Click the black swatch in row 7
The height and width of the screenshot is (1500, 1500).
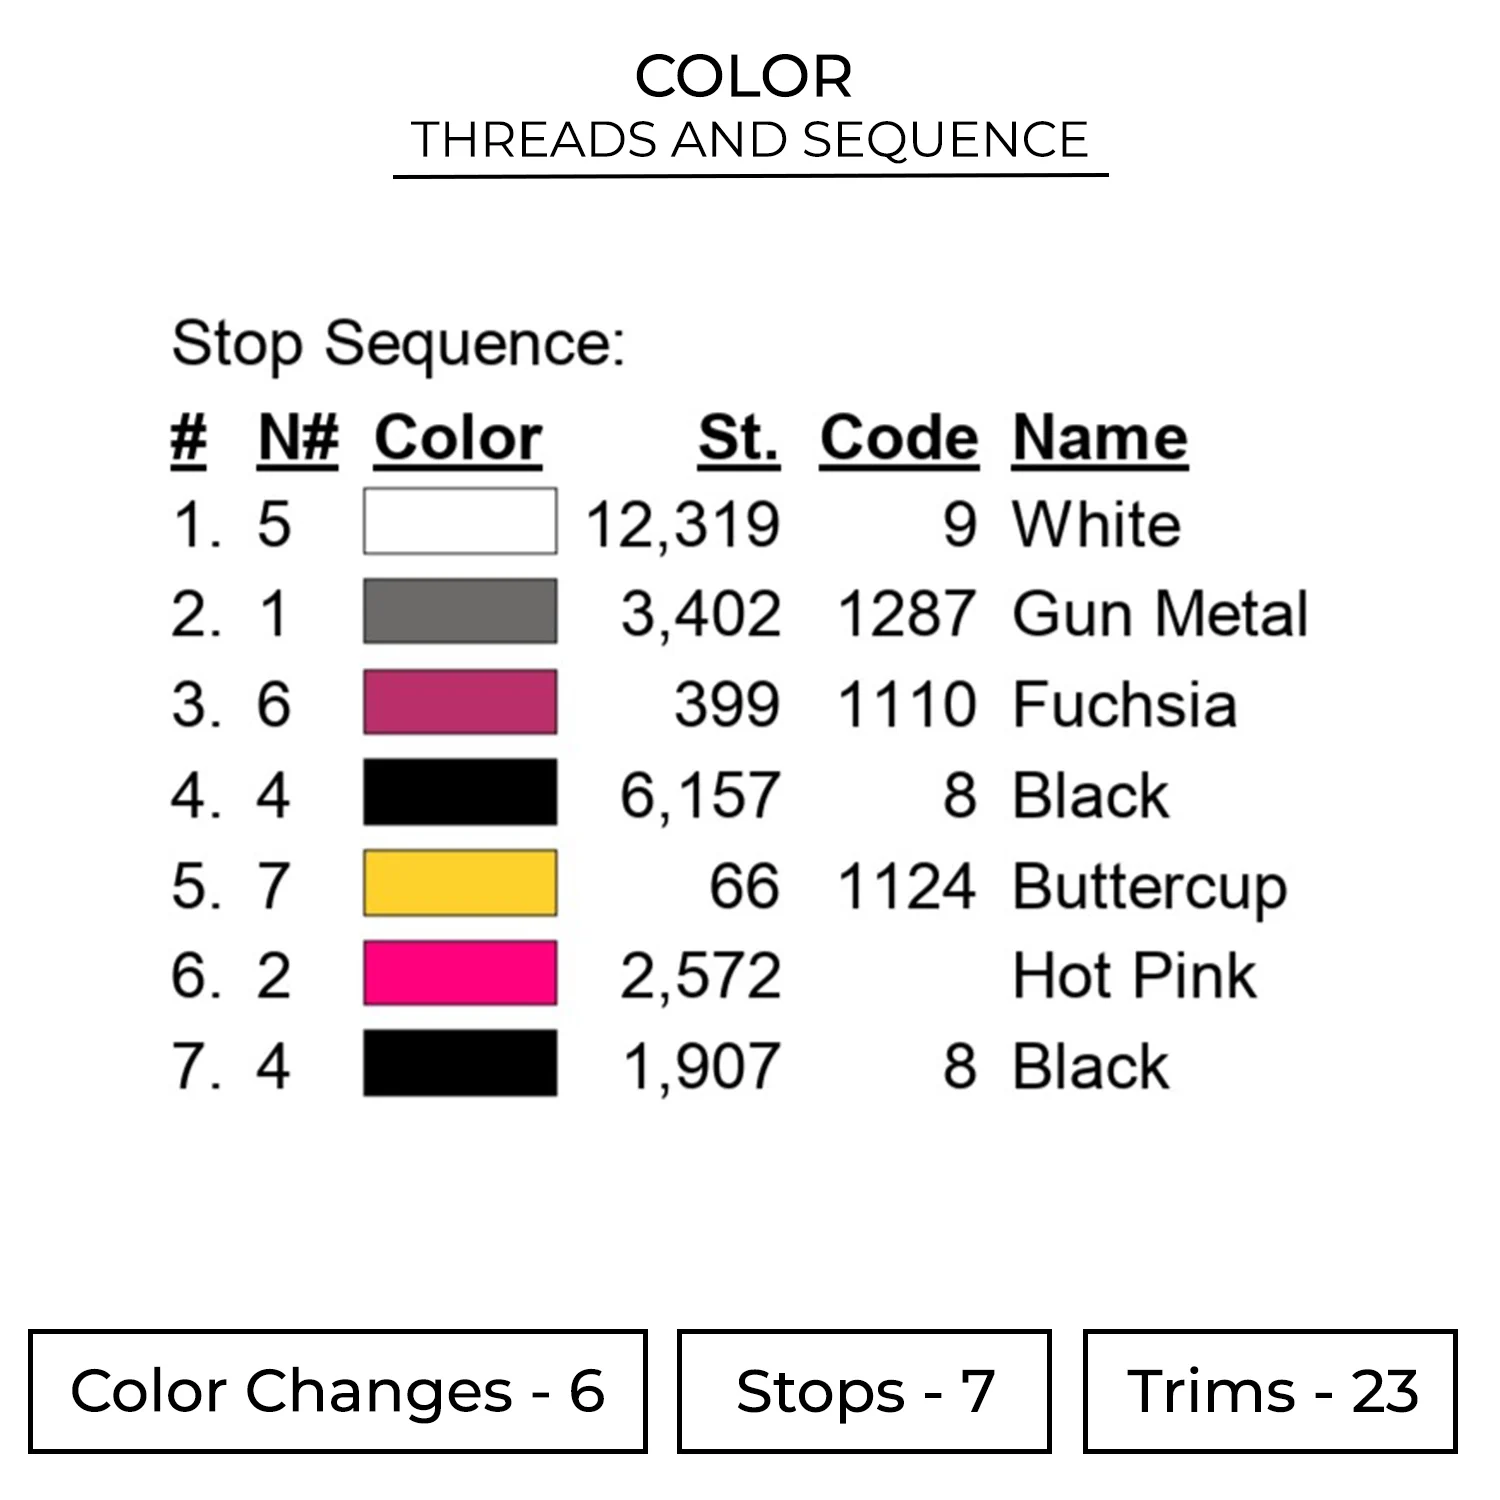459,1064
